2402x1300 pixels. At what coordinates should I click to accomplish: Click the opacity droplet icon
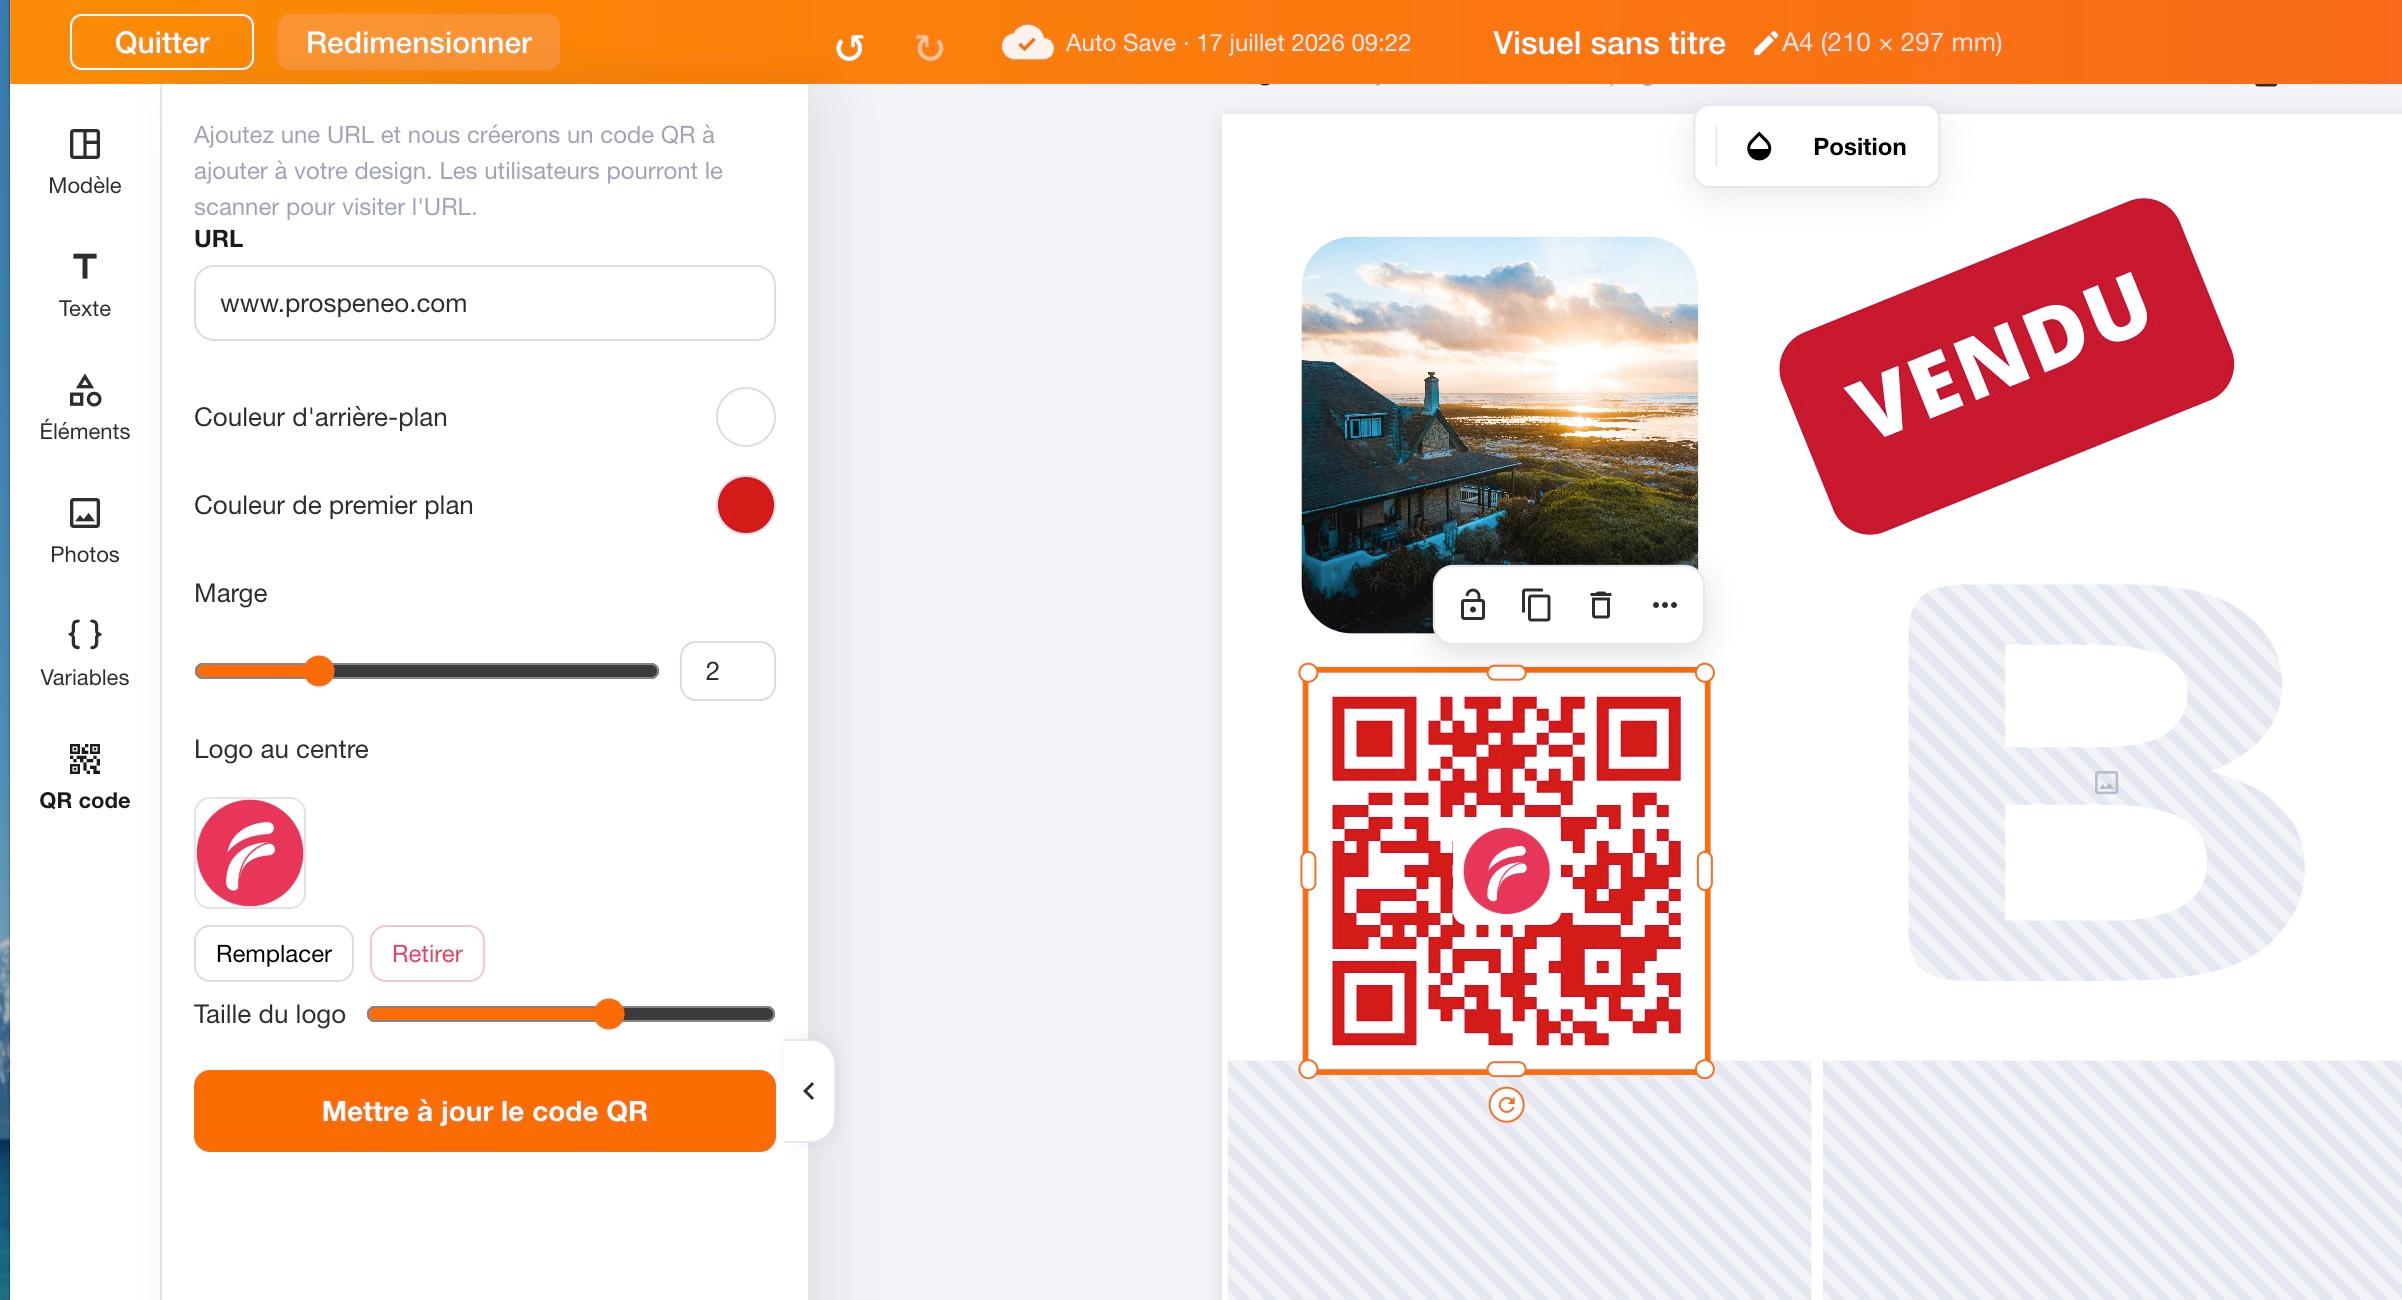[x=1759, y=147]
